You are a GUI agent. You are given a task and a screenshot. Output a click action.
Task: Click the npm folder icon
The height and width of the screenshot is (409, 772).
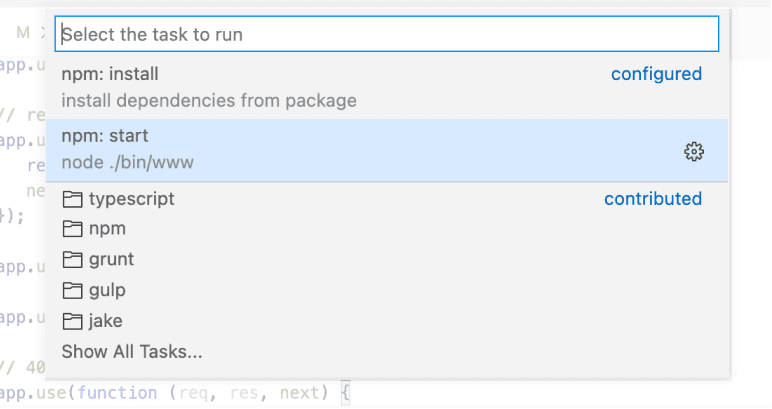pos(72,229)
